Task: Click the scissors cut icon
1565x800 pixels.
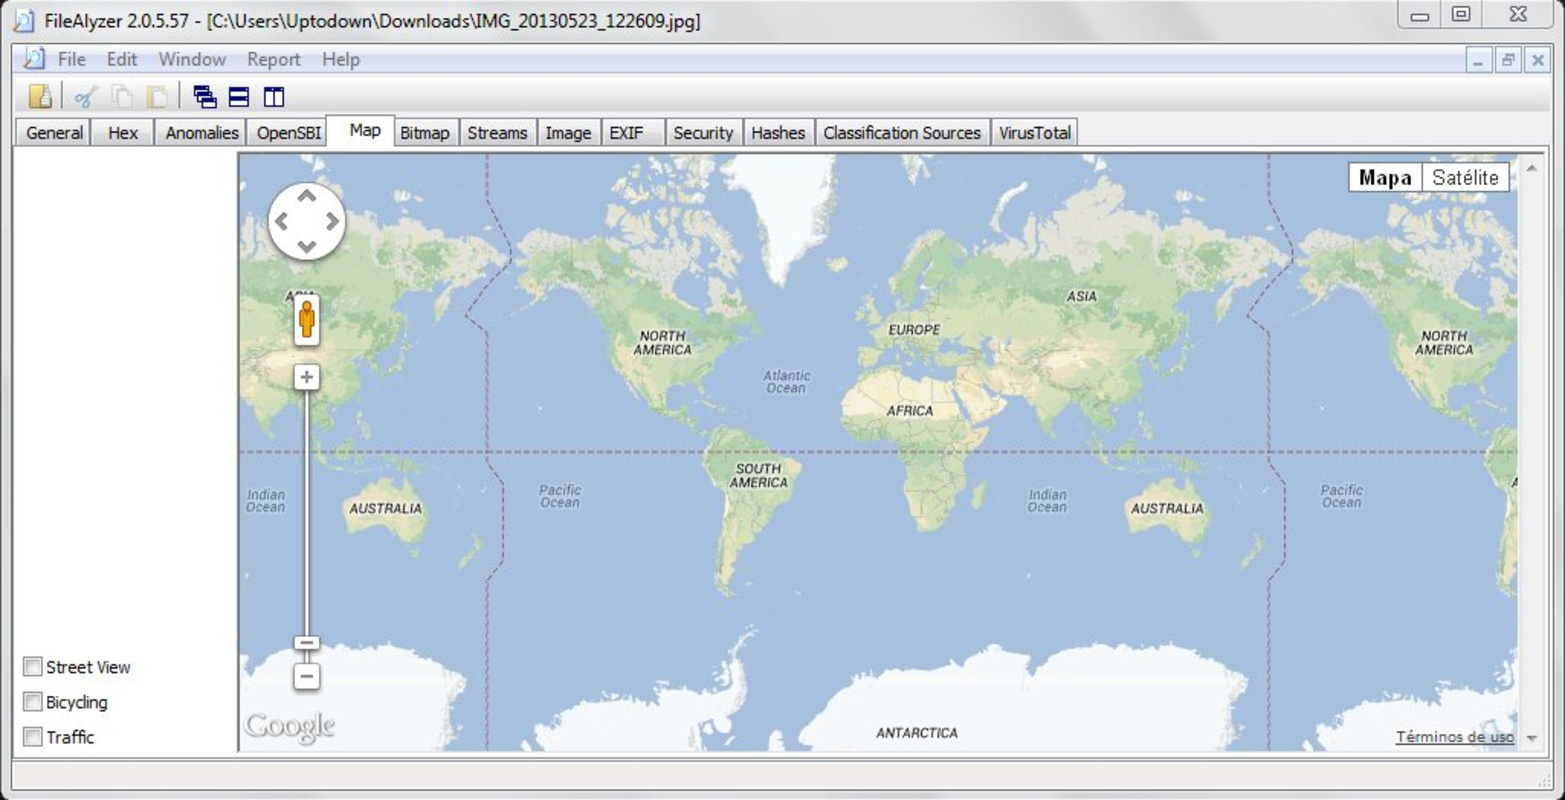Action: pyautogui.click(x=85, y=97)
